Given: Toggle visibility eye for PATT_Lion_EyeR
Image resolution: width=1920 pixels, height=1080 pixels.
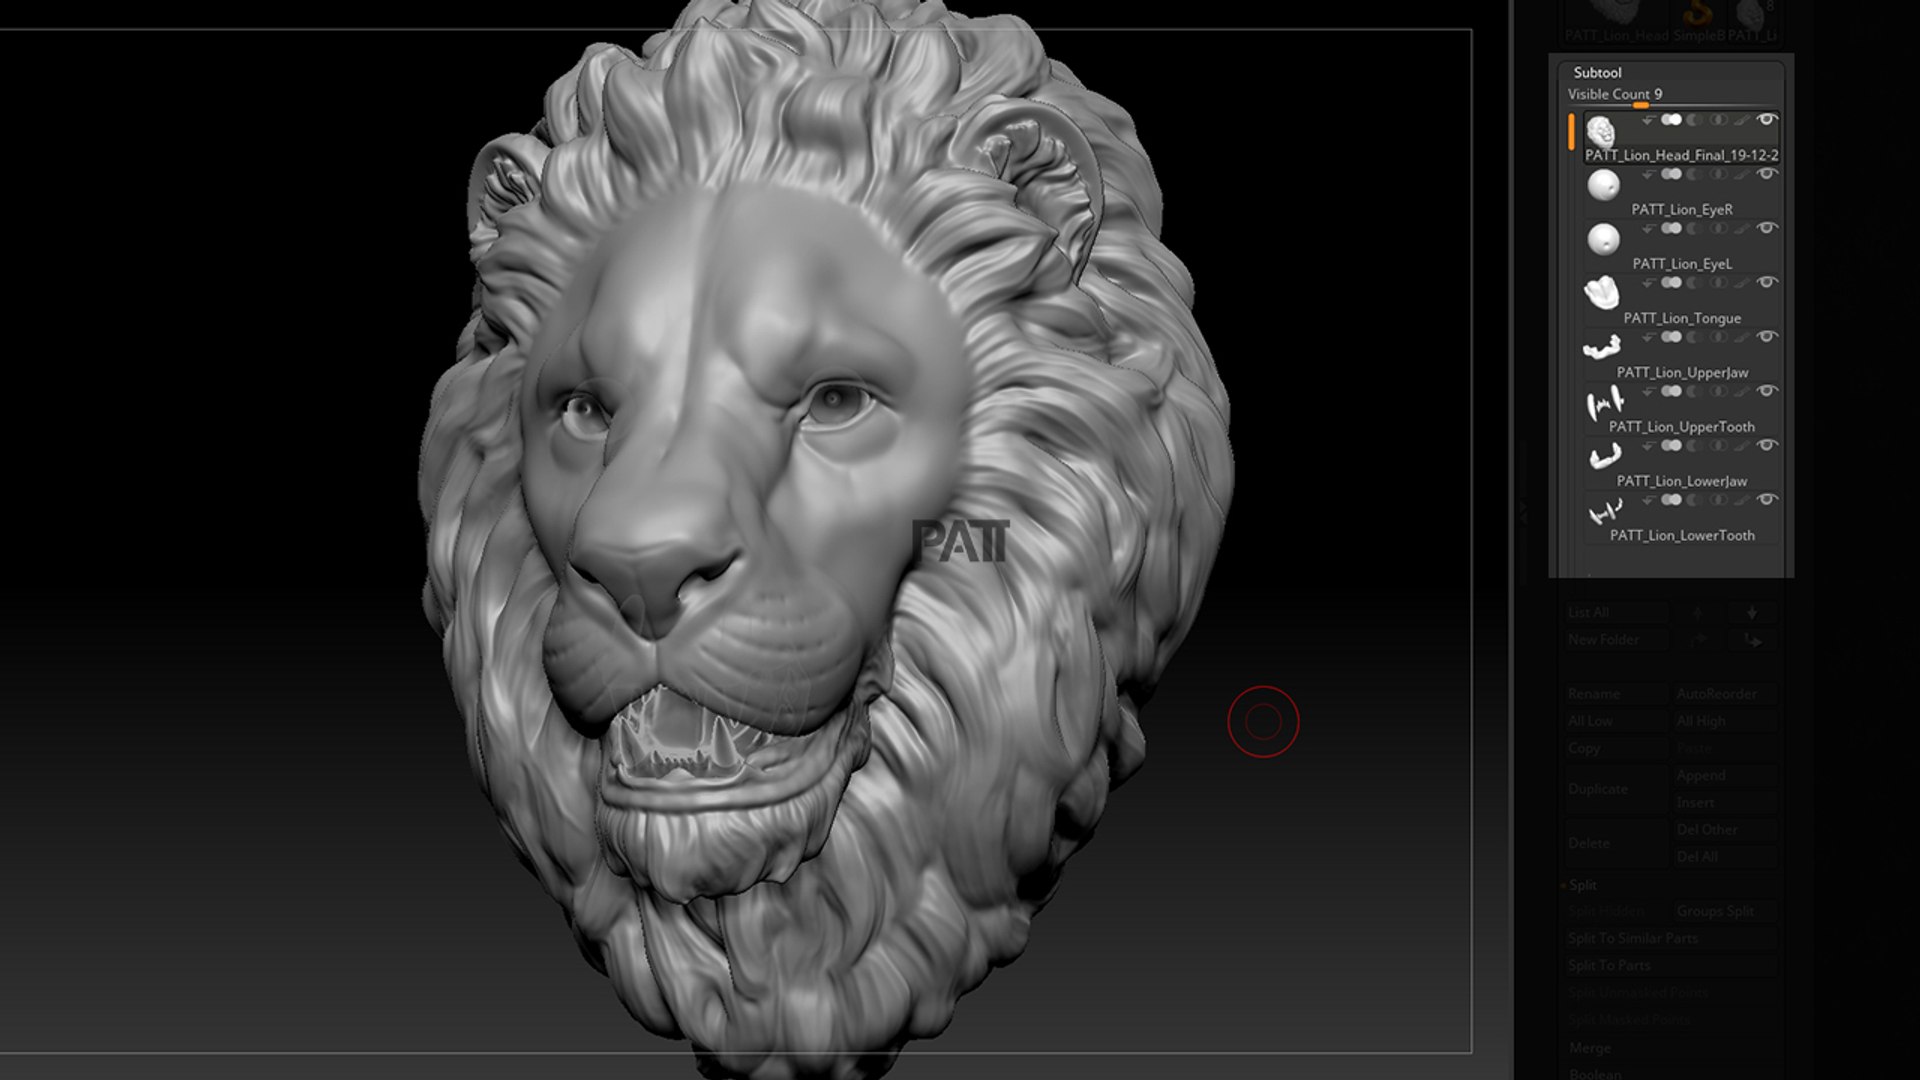Looking at the screenshot, I should pyautogui.click(x=1767, y=174).
